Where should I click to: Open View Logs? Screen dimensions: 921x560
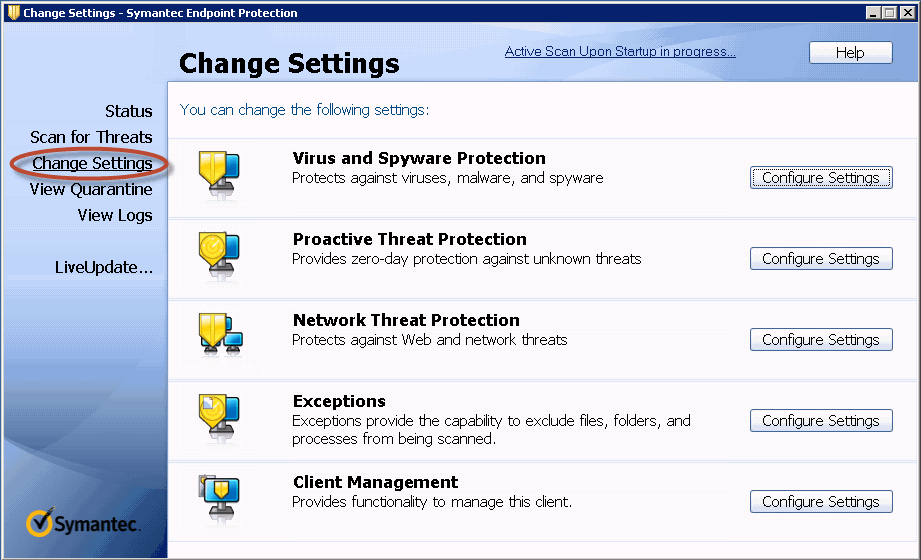tap(115, 215)
